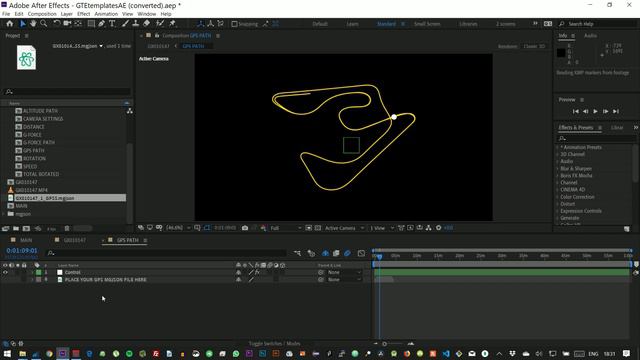This screenshot has width=640, height=360.
Task: Open the Animation menu
Action: point(106,14)
